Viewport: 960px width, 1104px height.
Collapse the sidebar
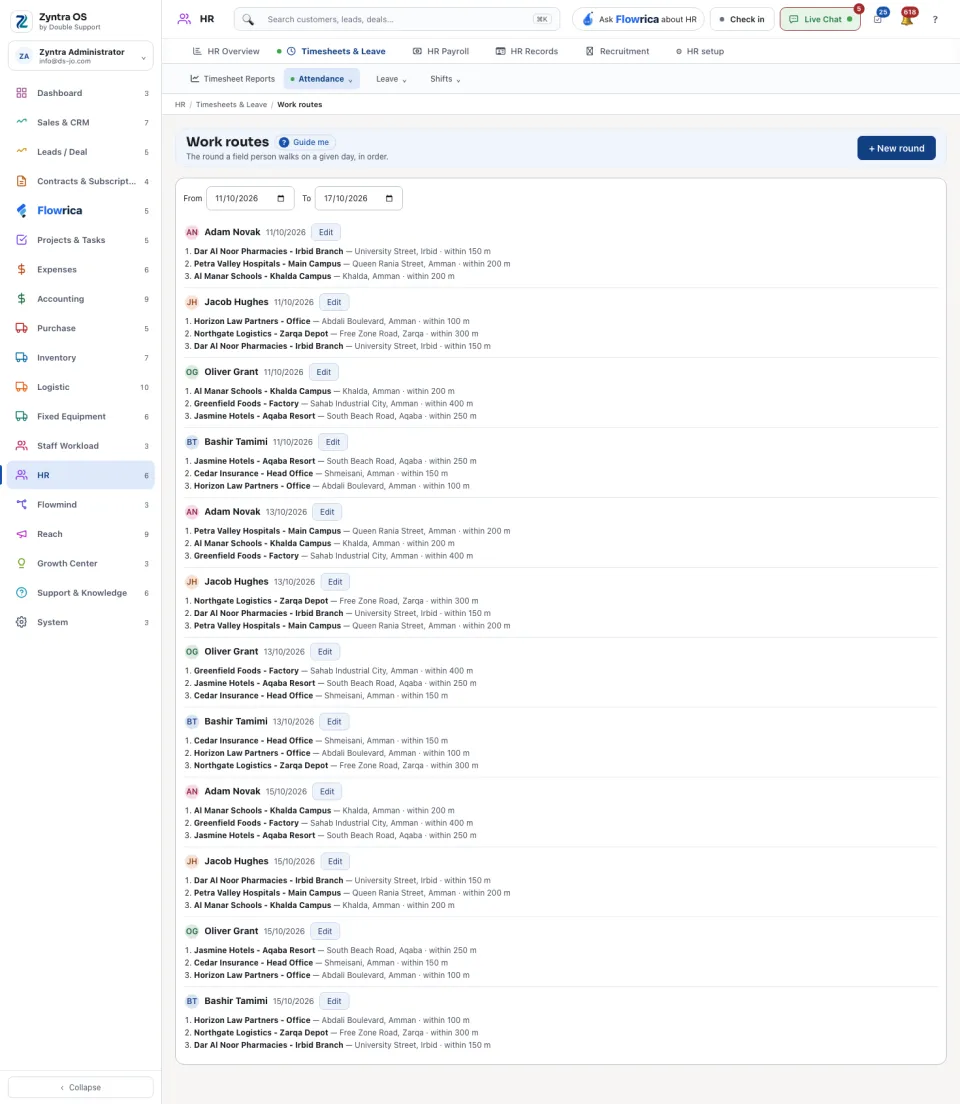pos(81,1087)
